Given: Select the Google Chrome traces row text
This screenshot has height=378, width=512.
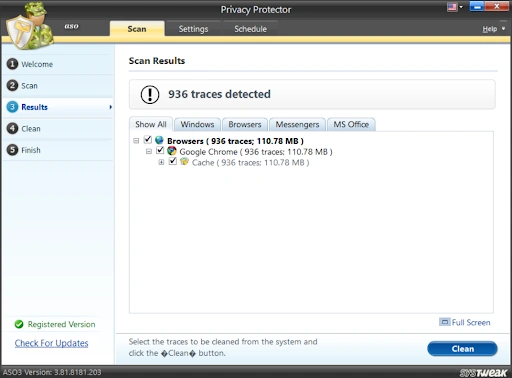Looking at the screenshot, I should pyautogui.click(x=256, y=152).
